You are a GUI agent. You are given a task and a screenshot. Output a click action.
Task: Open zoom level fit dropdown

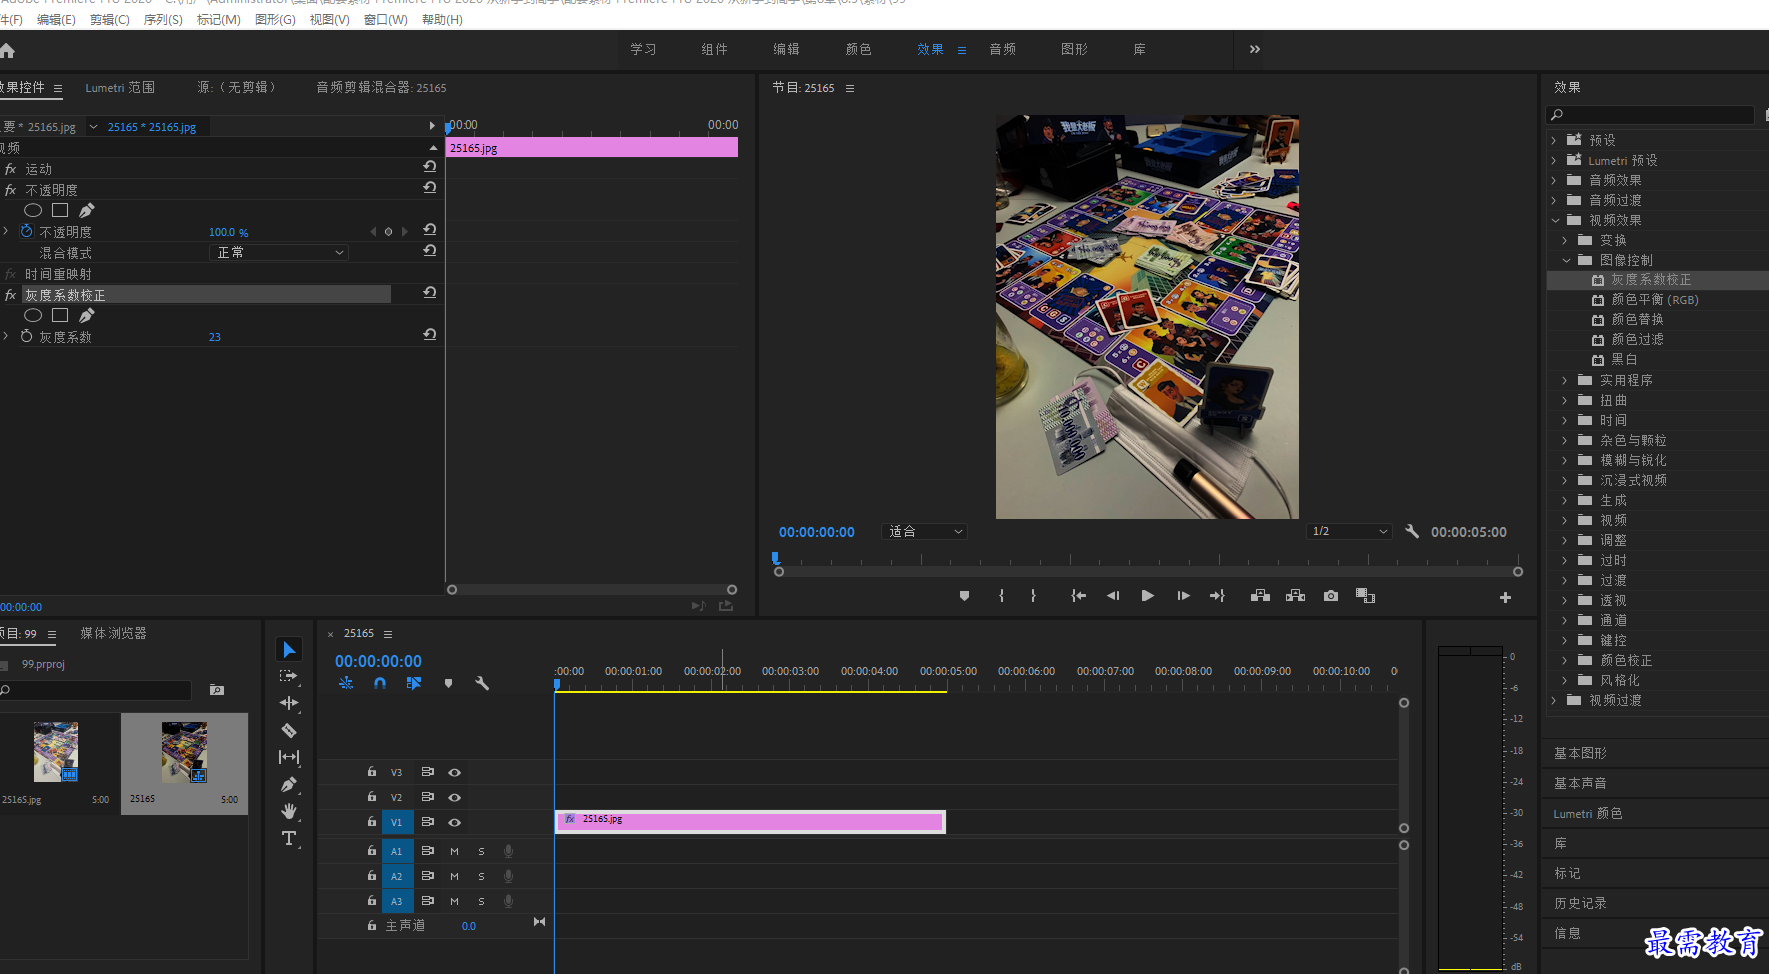point(926,532)
